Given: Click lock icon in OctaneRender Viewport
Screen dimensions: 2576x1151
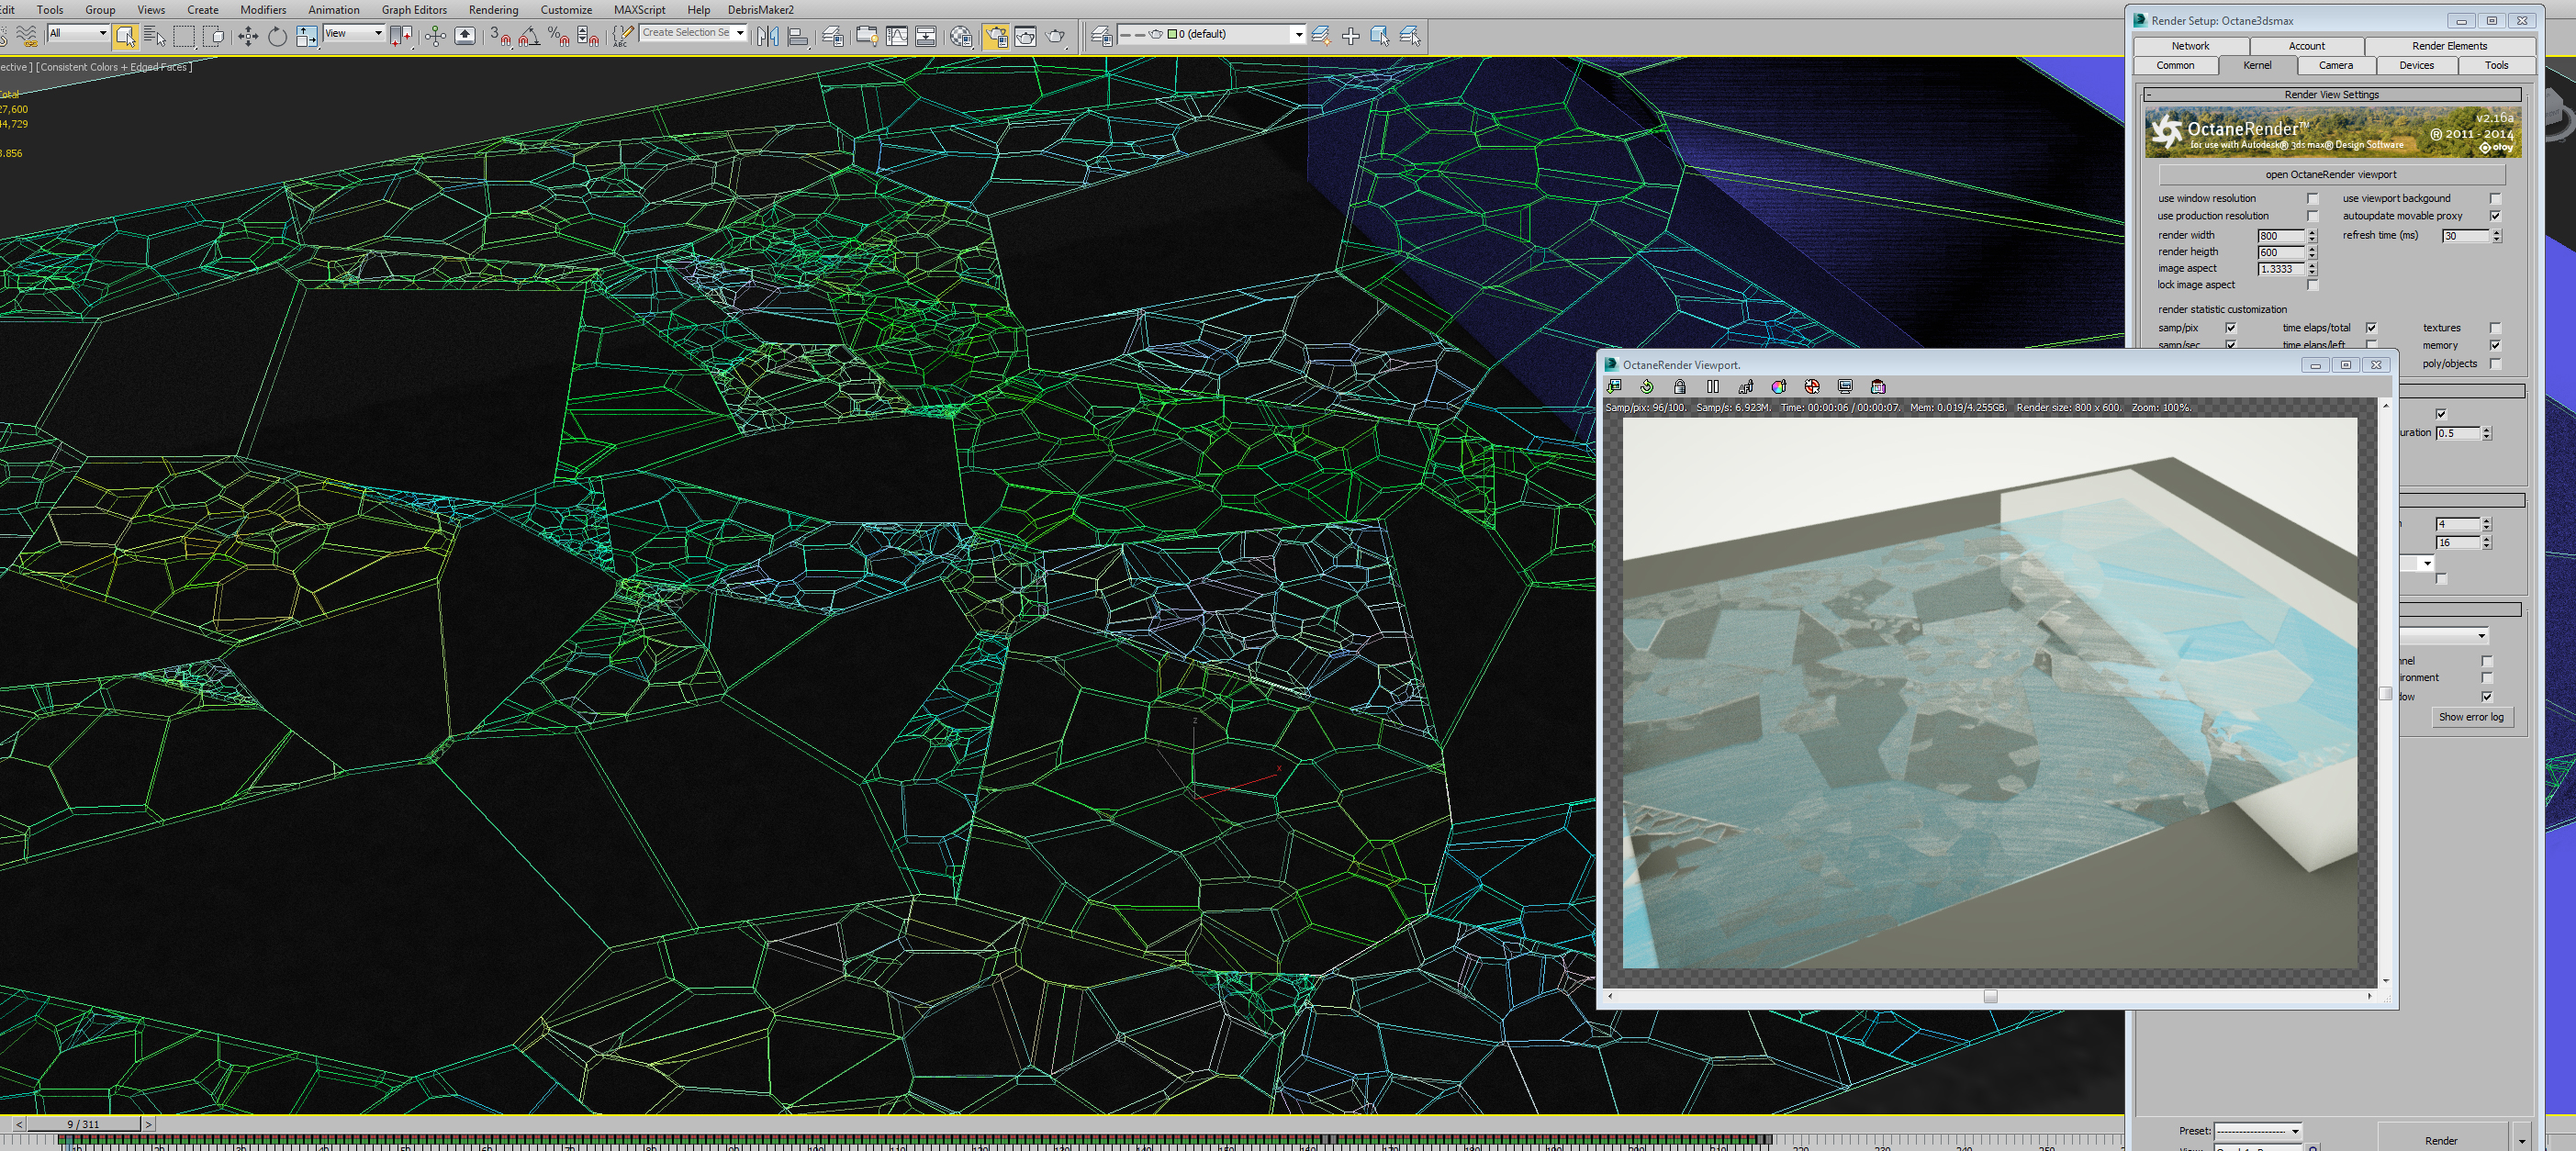Looking at the screenshot, I should (1680, 387).
